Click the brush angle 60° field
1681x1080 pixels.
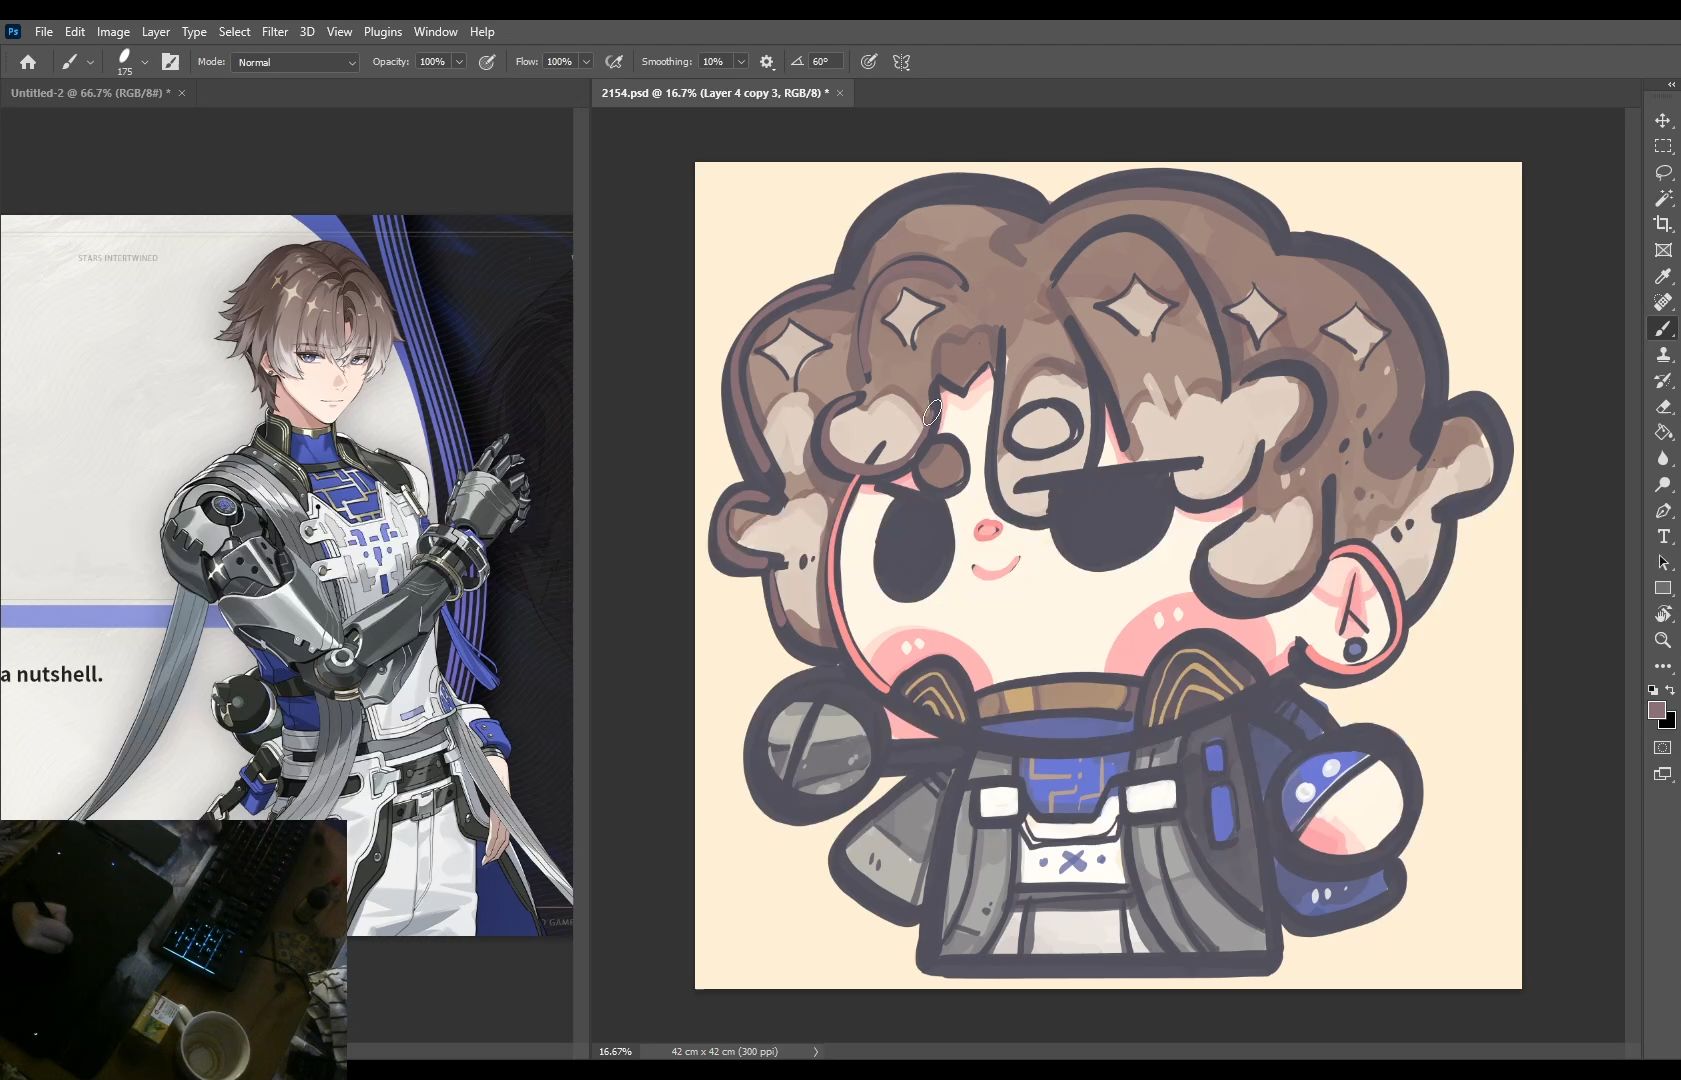(x=825, y=62)
